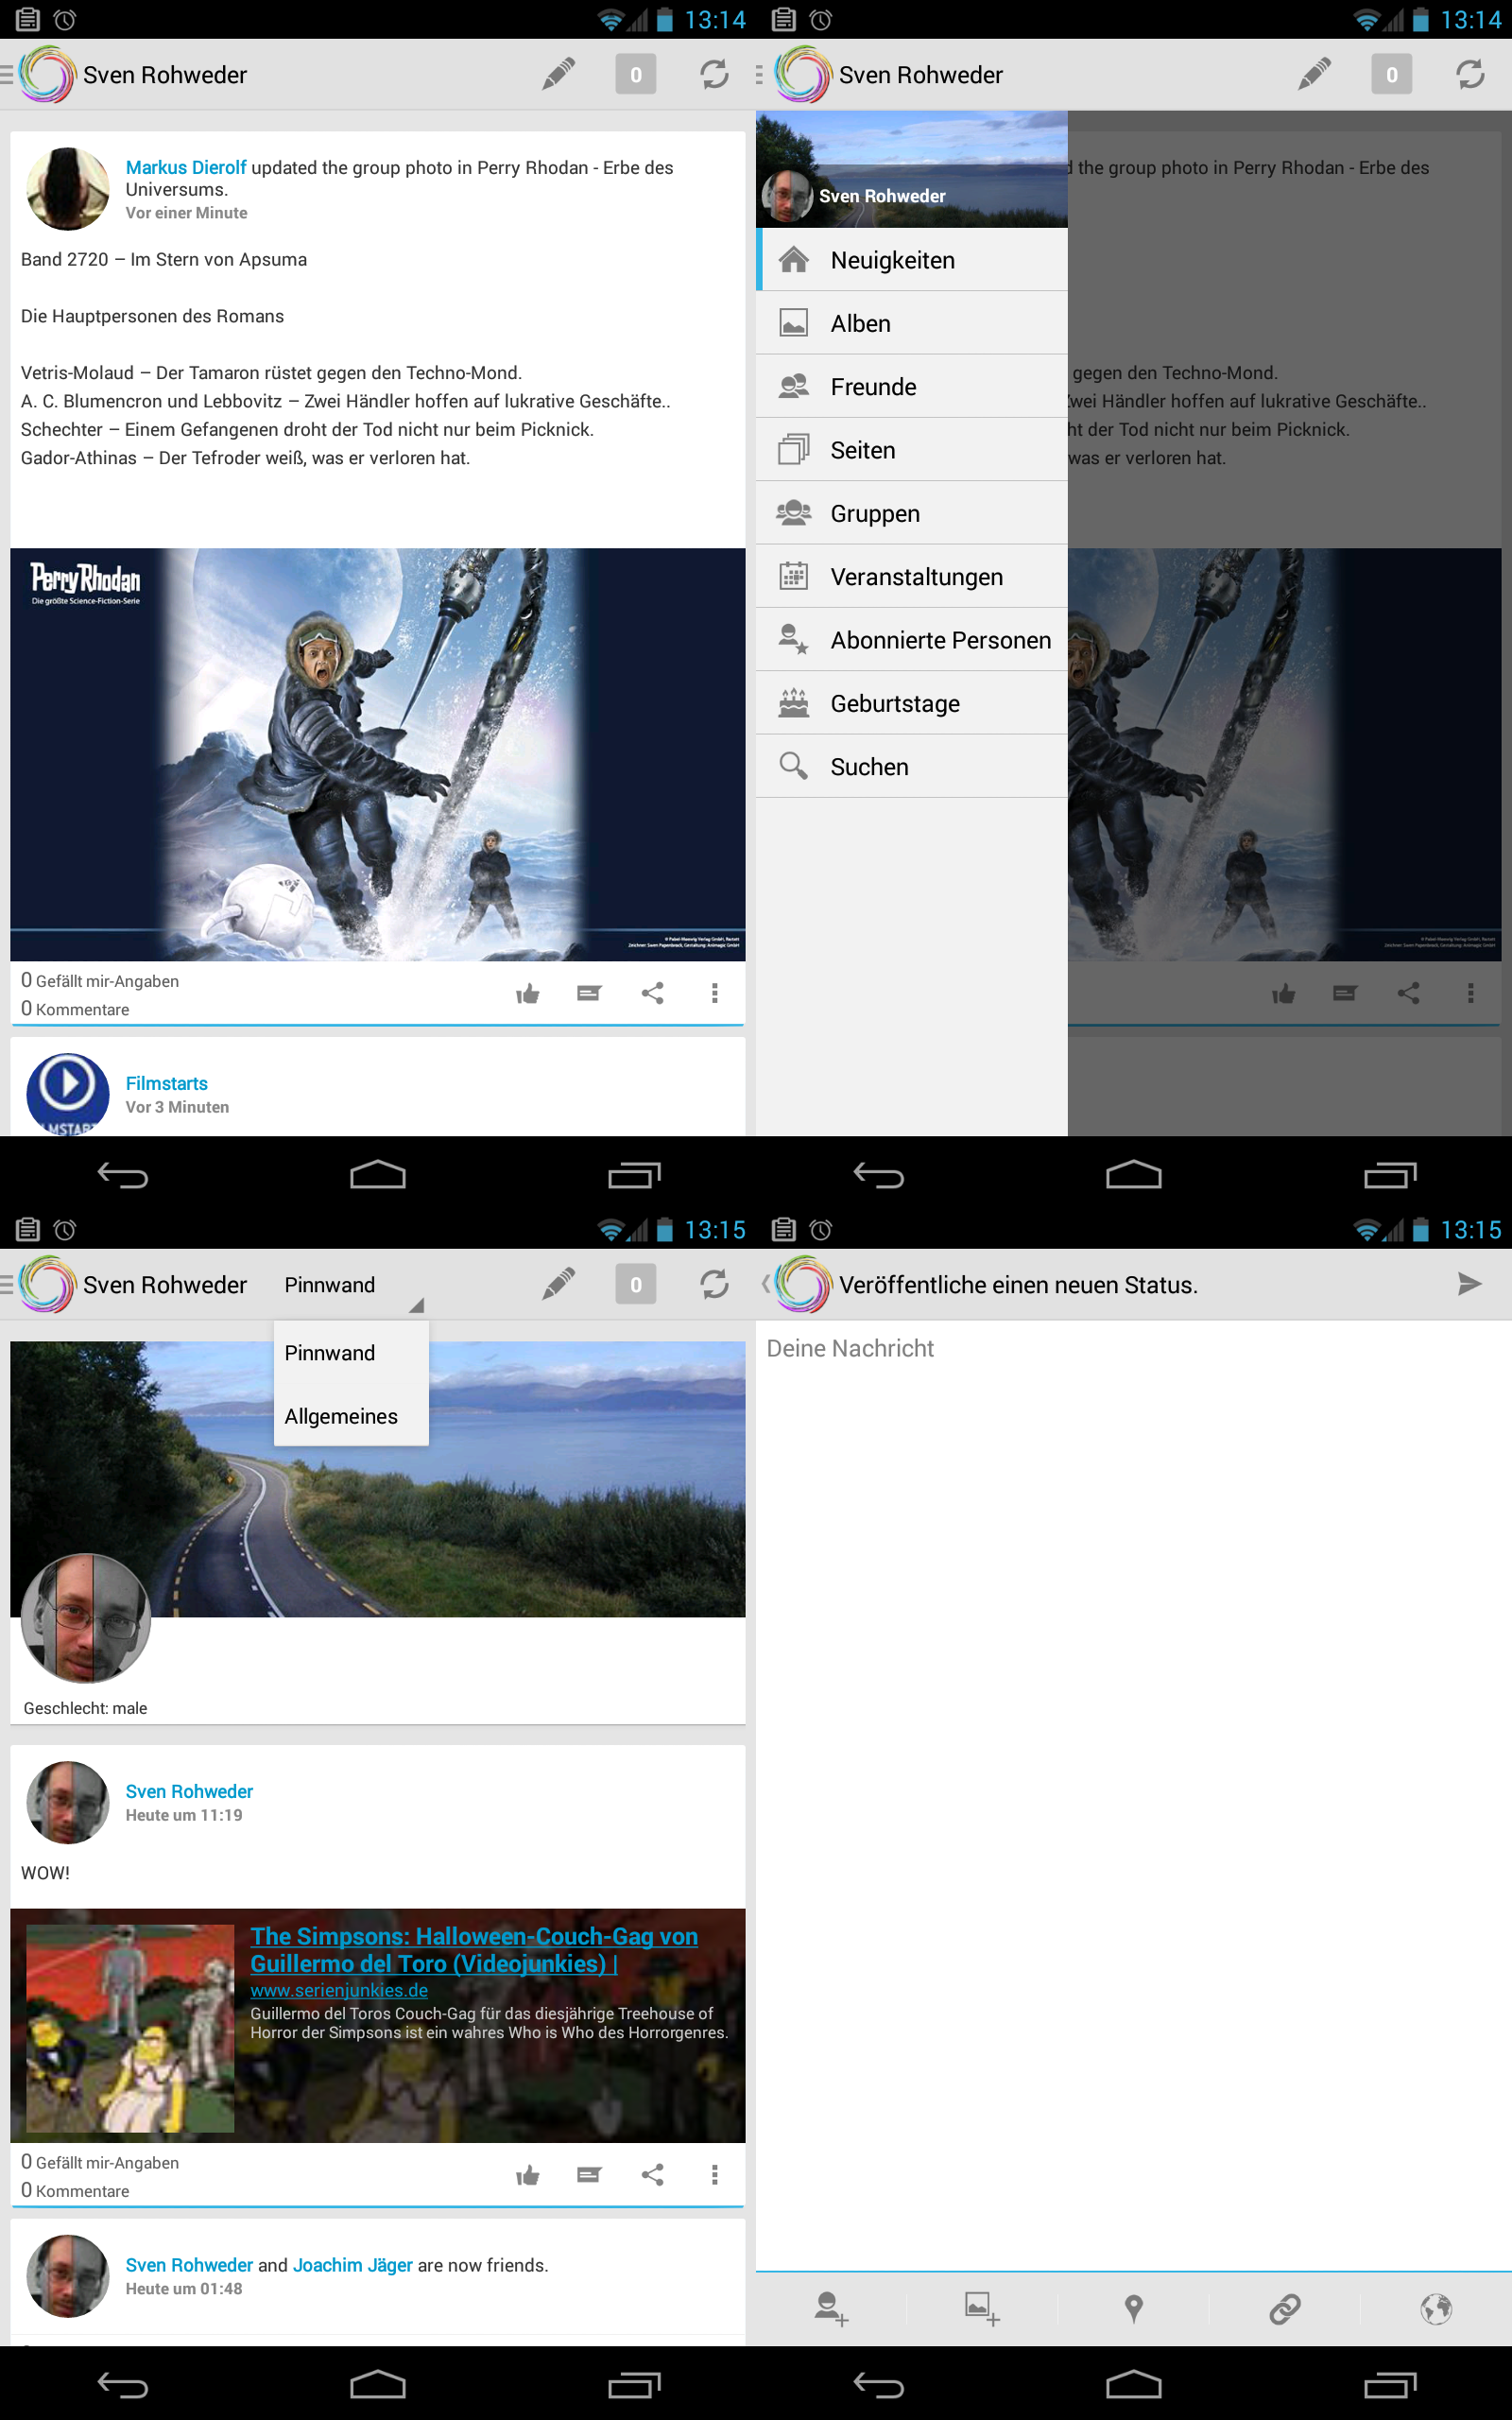Open www.serienjunkies.de link
Image resolution: width=1512 pixels, height=2420 pixels.
(339, 1990)
